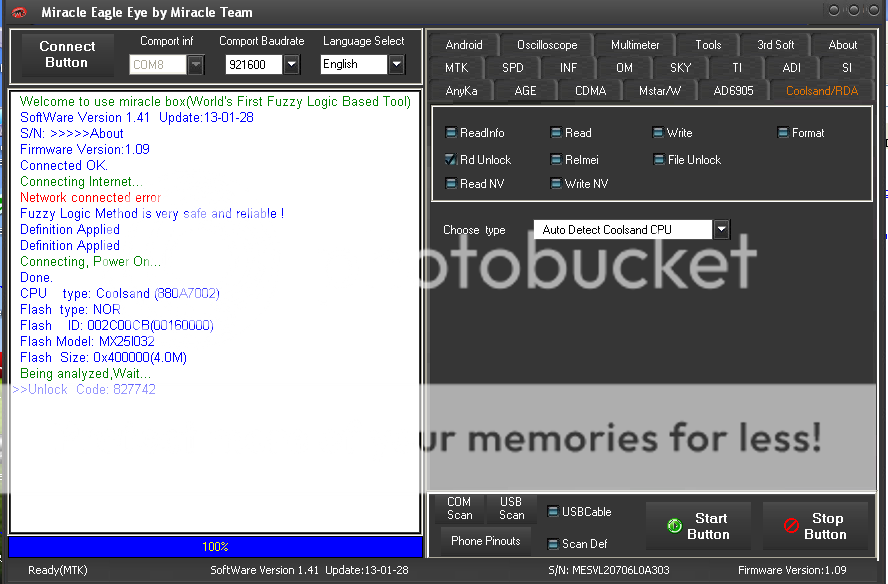Click the blue 100% progress bar
The image size is (888, 584).
[x=215, y=547]
